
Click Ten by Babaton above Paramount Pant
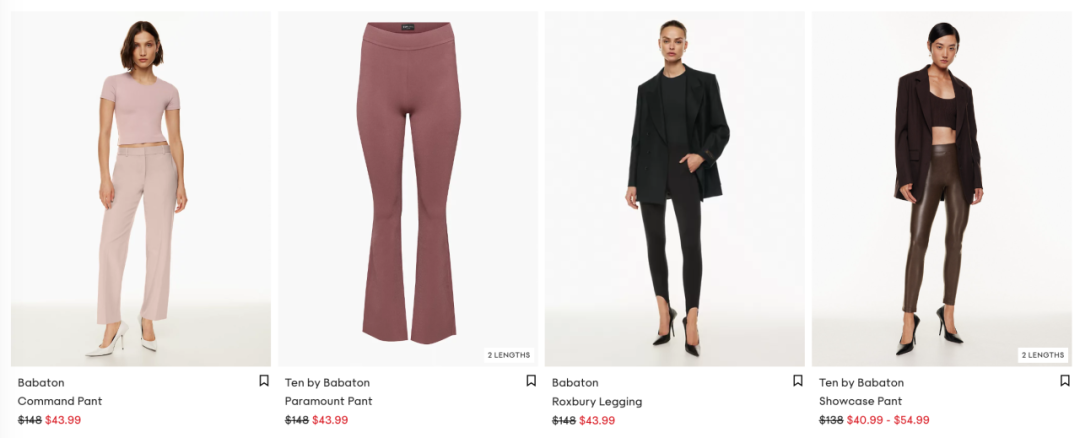[327, 382]
